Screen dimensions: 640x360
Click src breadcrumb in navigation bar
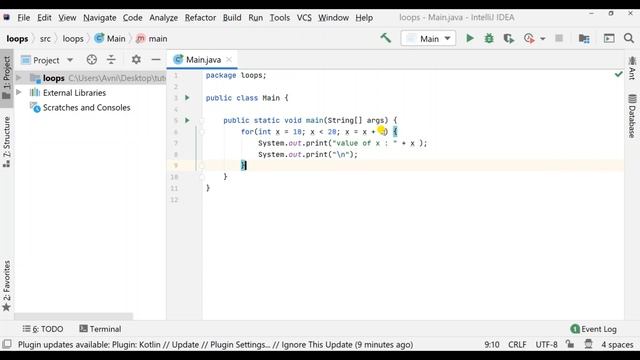(x=45, y=39)
